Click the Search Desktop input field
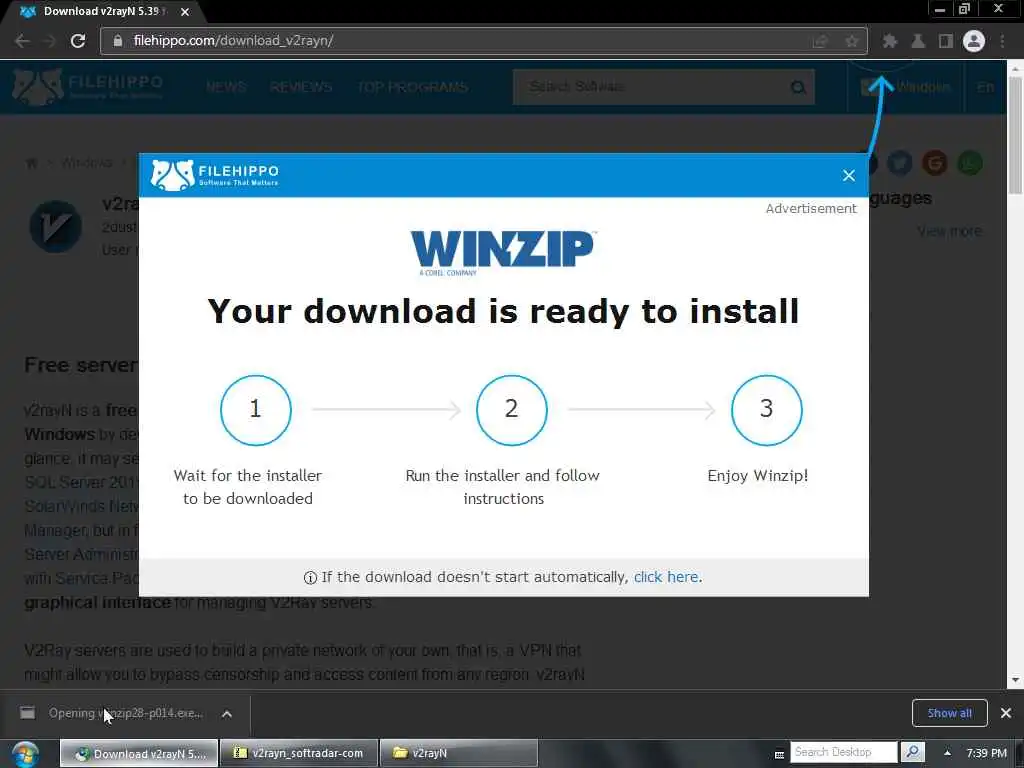 844,752
